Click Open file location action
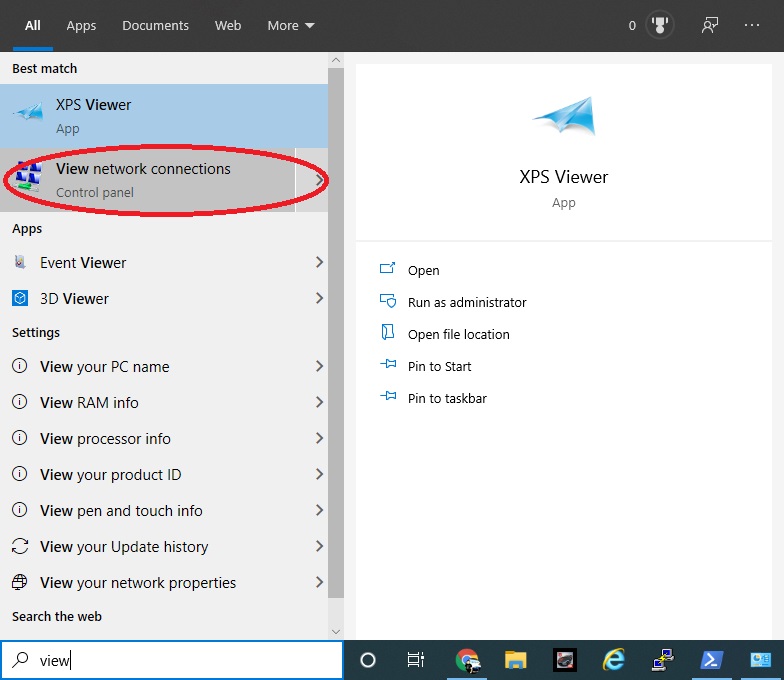784x680 pixels. click(458, 334)
